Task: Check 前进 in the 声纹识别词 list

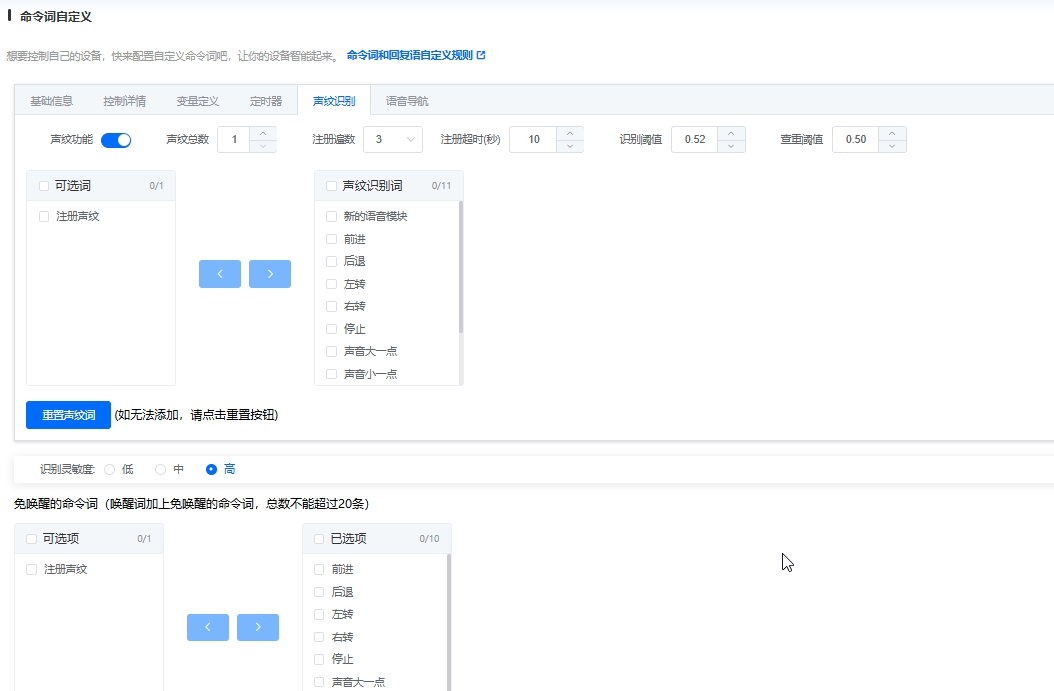Action: [331, 239]
